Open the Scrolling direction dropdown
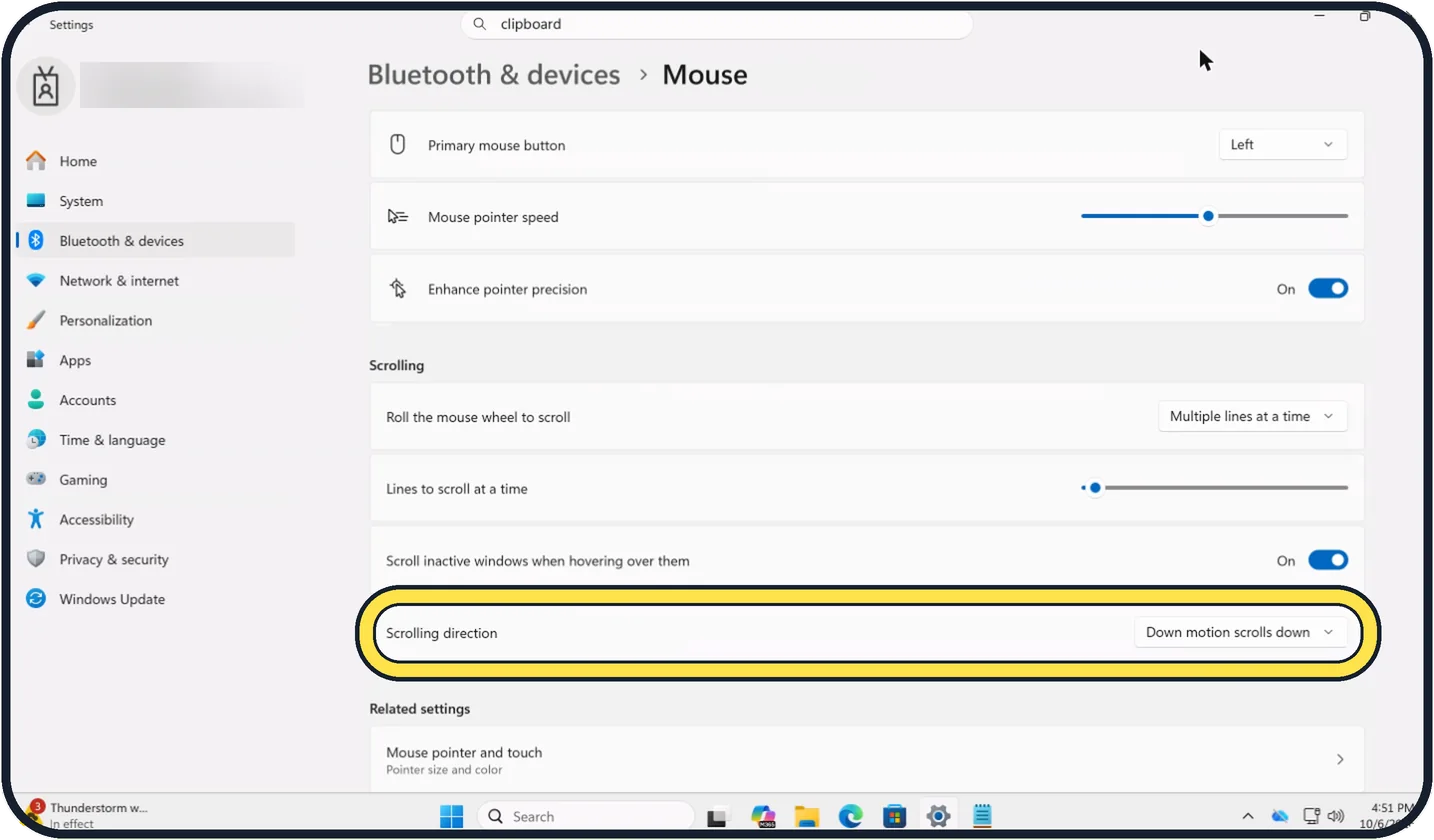The height and width of the screenshot is (840, 1434). 1240,633
